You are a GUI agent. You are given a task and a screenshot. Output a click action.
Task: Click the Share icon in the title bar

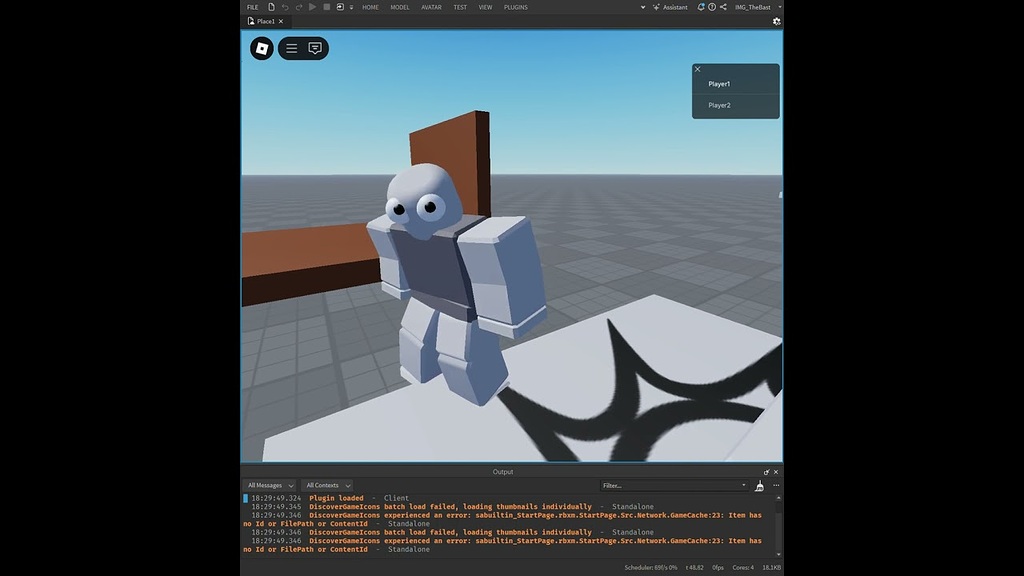pyautogui.click(x=723, y=7)
